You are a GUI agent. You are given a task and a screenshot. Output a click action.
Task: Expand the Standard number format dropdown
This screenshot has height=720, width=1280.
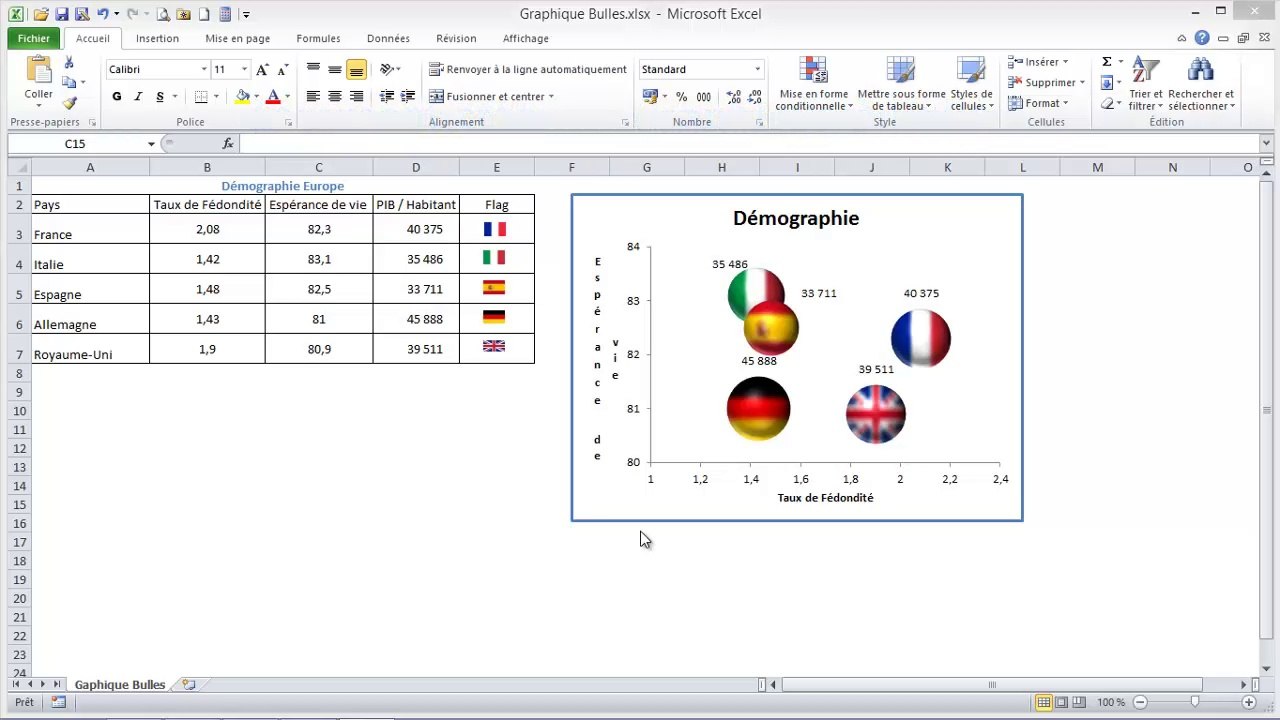702,70
